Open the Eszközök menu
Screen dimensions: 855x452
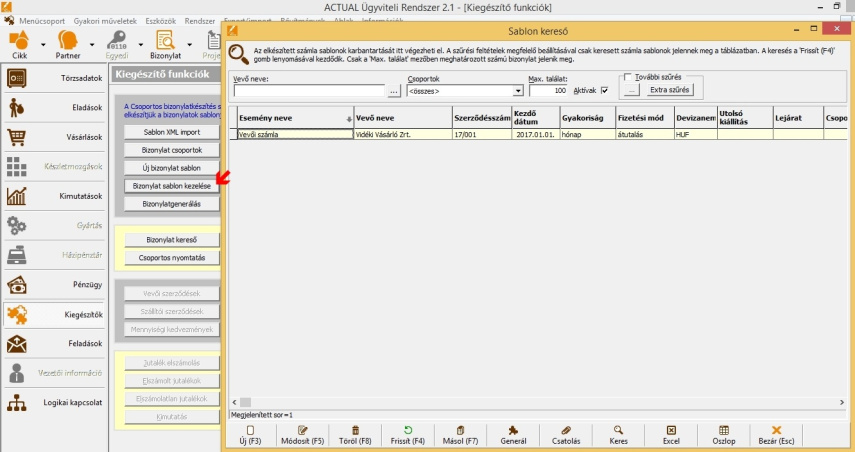click(161, 20)
